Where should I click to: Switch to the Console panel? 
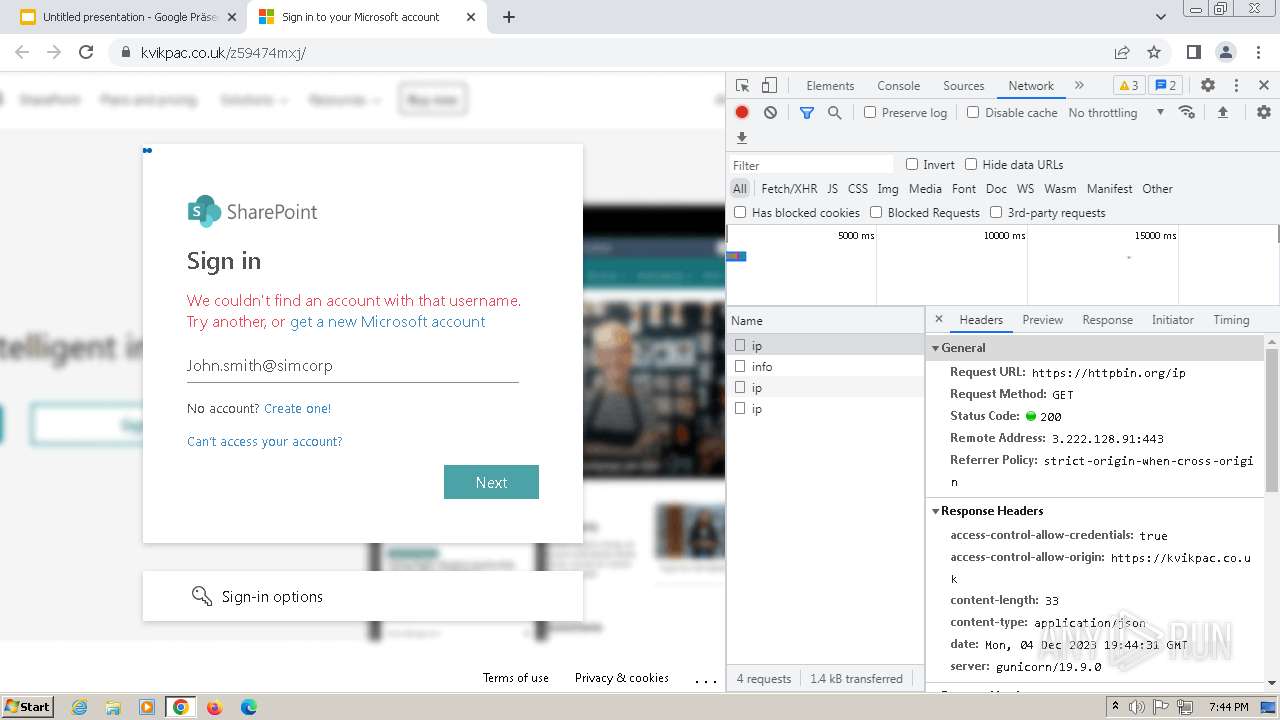(x=898, y=86)
